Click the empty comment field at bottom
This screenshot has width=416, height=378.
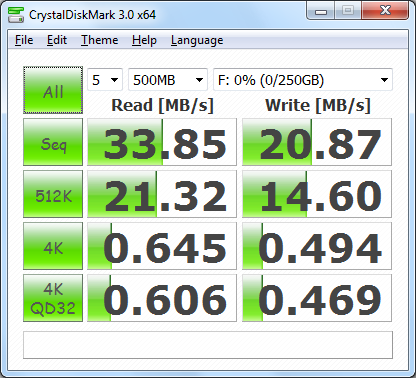(x=208, y=345)
